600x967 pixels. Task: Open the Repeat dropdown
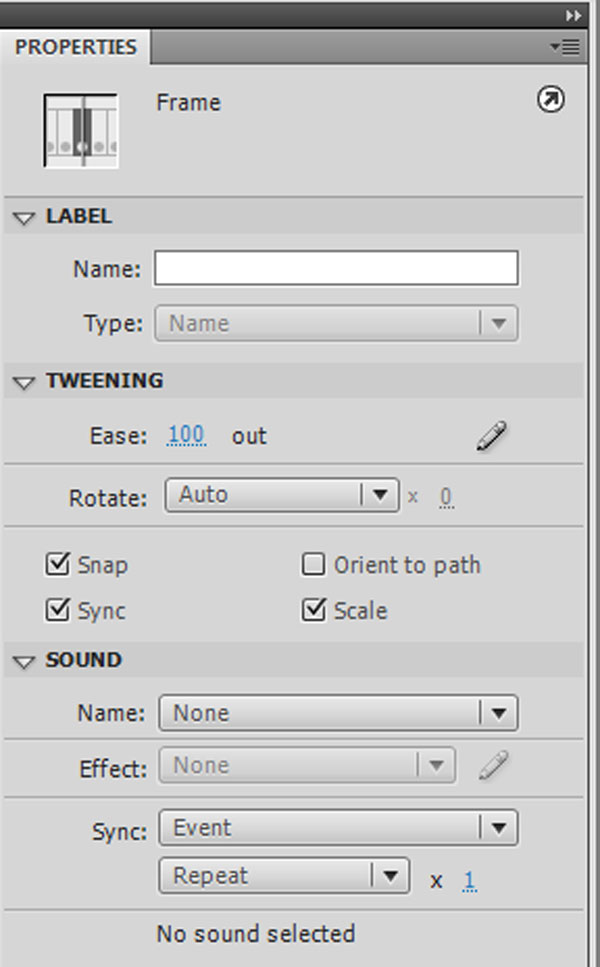tap(284, 876)
